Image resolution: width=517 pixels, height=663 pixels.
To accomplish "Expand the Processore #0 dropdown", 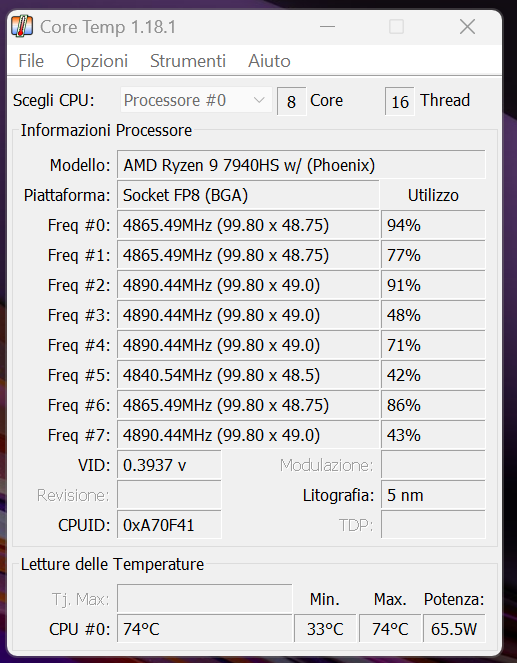I will [x=196, y=100].
